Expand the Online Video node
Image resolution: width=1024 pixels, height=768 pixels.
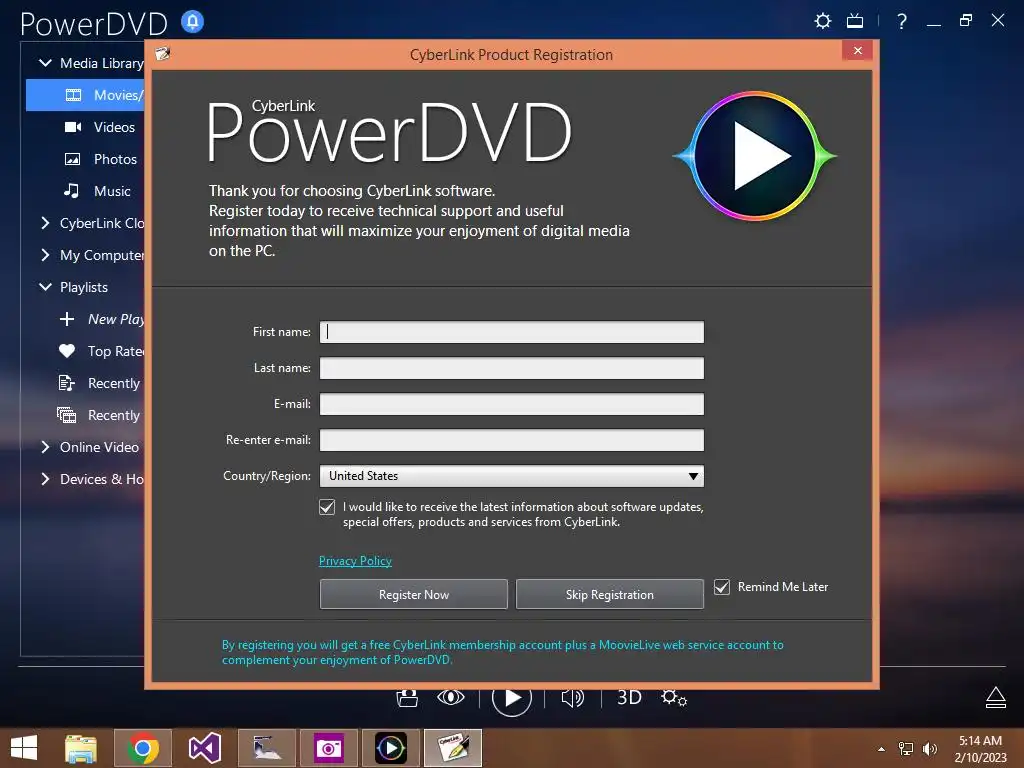click(x=45, y=447)
